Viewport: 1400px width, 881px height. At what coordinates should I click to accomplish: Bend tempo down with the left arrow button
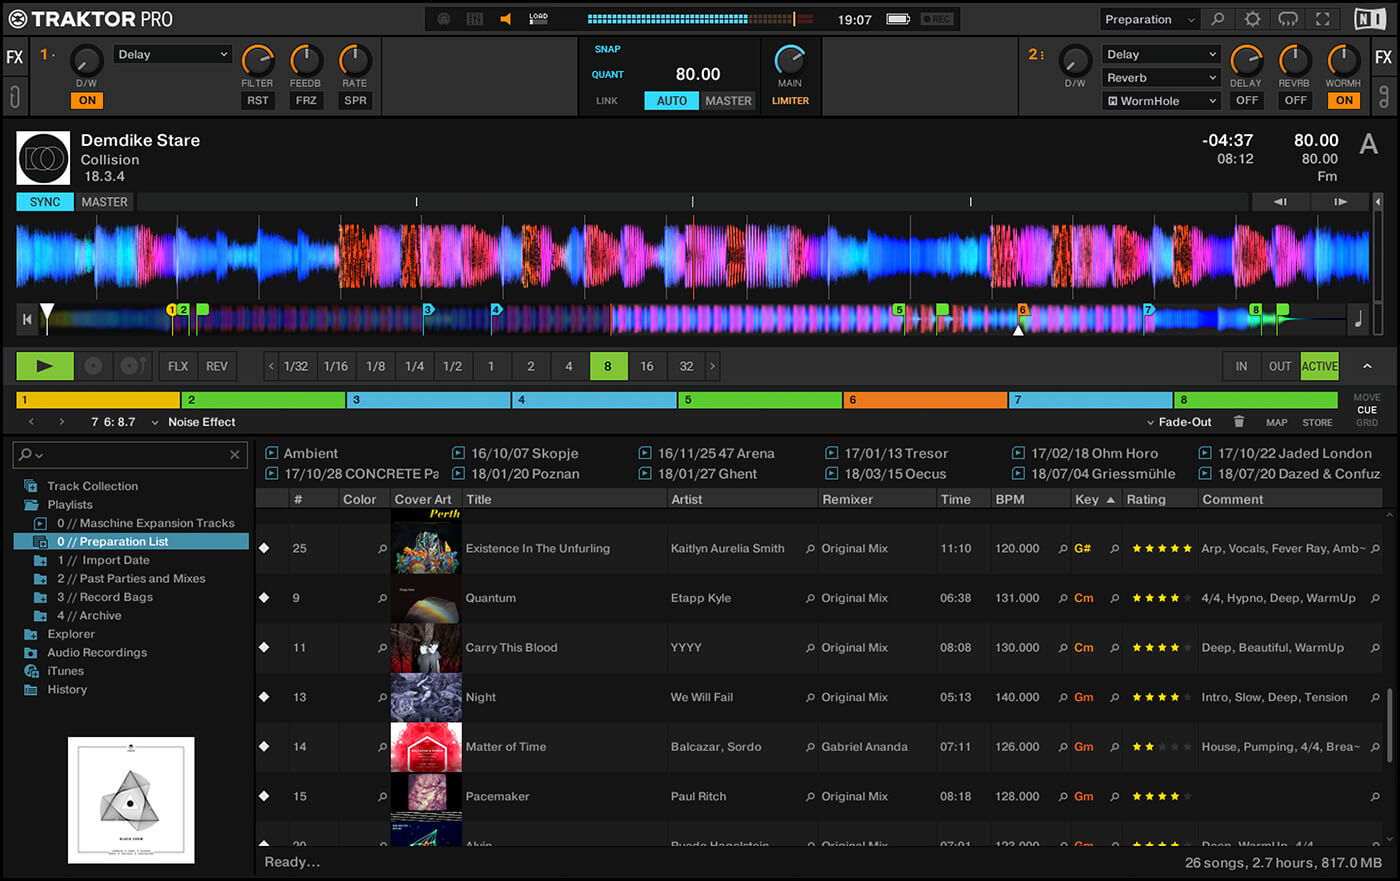(1280, 202)
